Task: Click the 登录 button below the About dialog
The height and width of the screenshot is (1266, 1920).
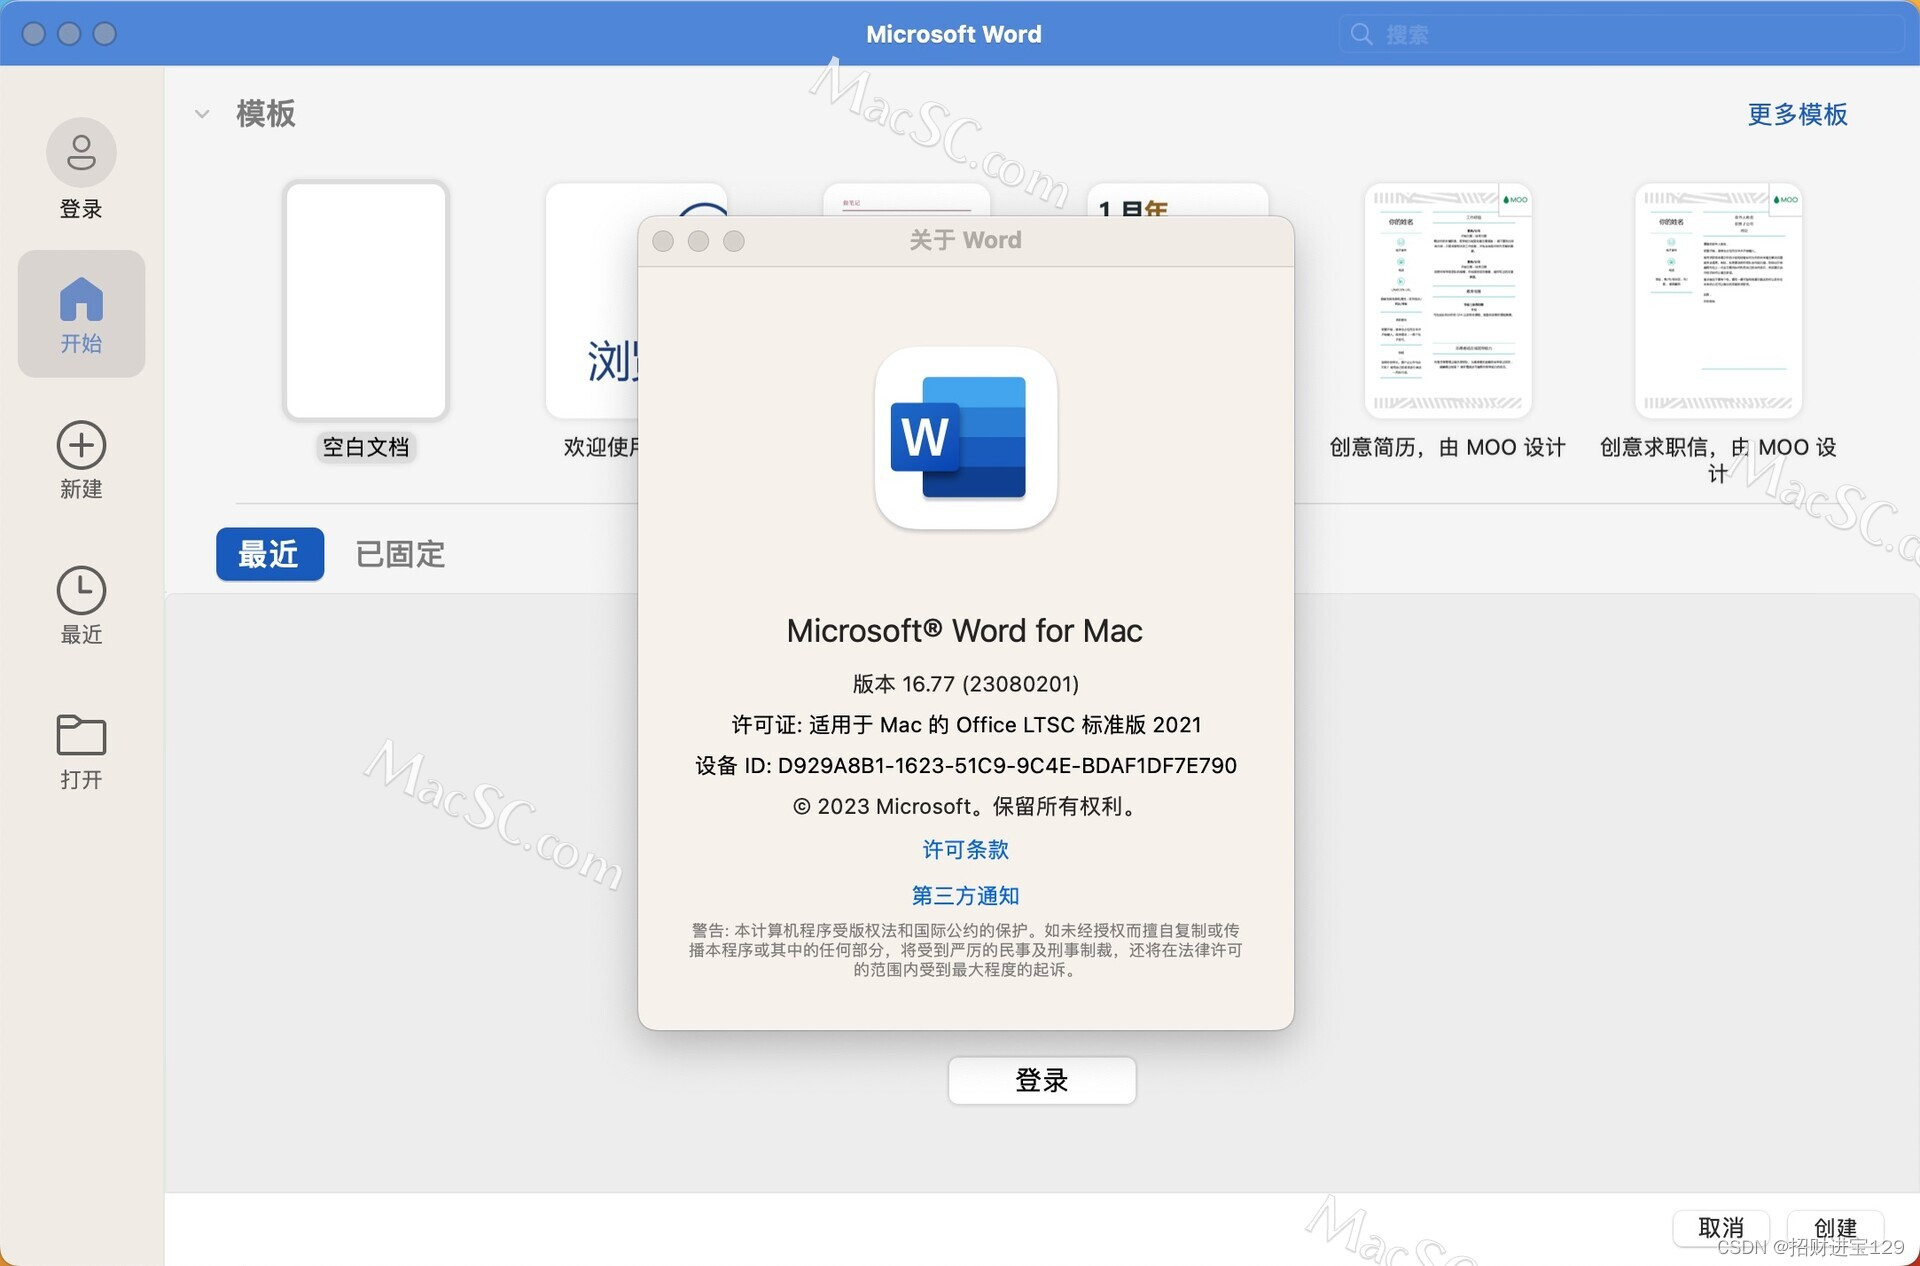Action: [1042, 1081]
